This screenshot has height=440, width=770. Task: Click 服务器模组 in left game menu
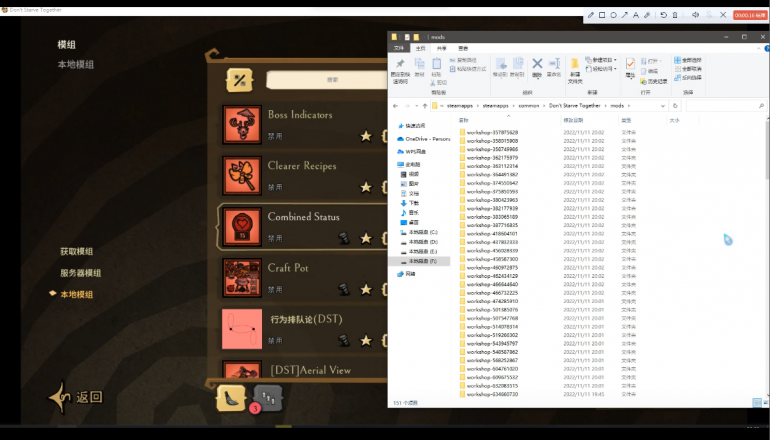(81, 273)
